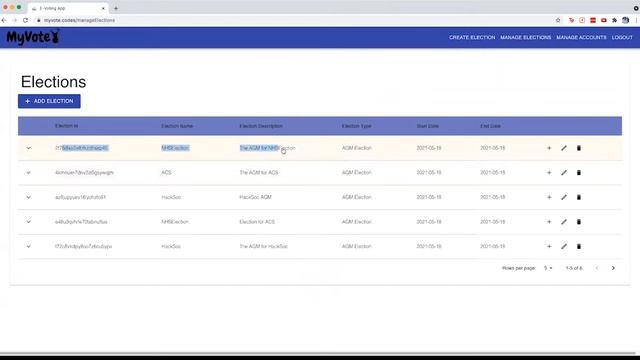
Task: Open a new browser tab
Action: (116, 8)
